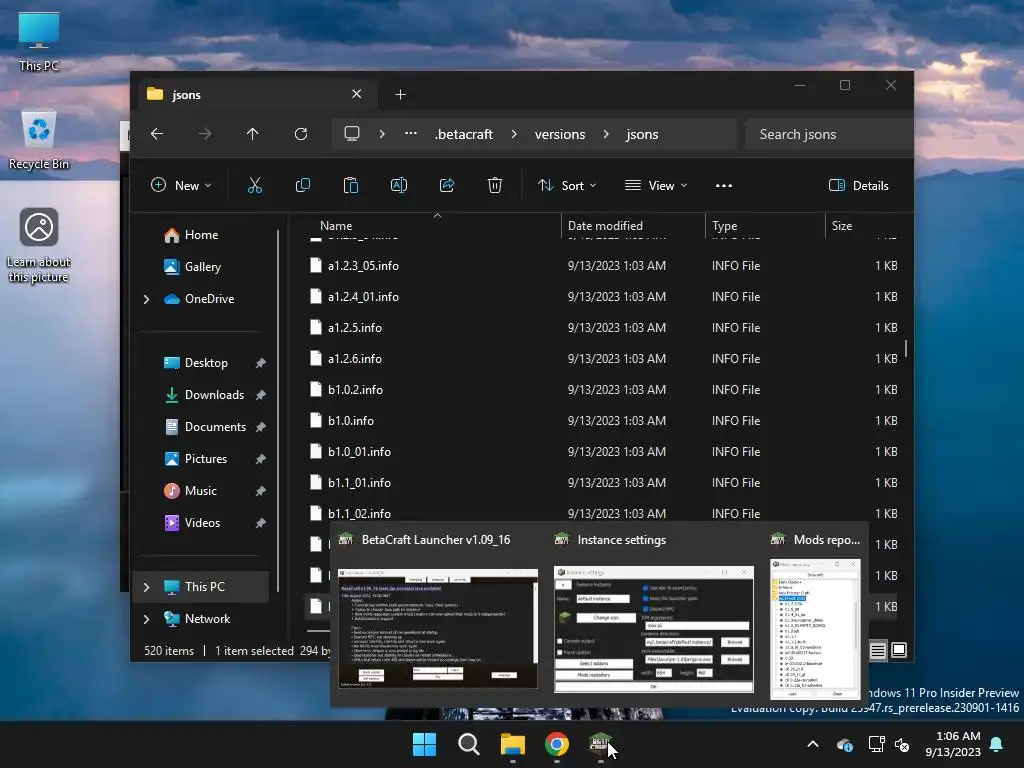The width and height of the screenshot is (1024, 768).
Task: Click Learn about this picture icon
Action: (x=39, y=245)
